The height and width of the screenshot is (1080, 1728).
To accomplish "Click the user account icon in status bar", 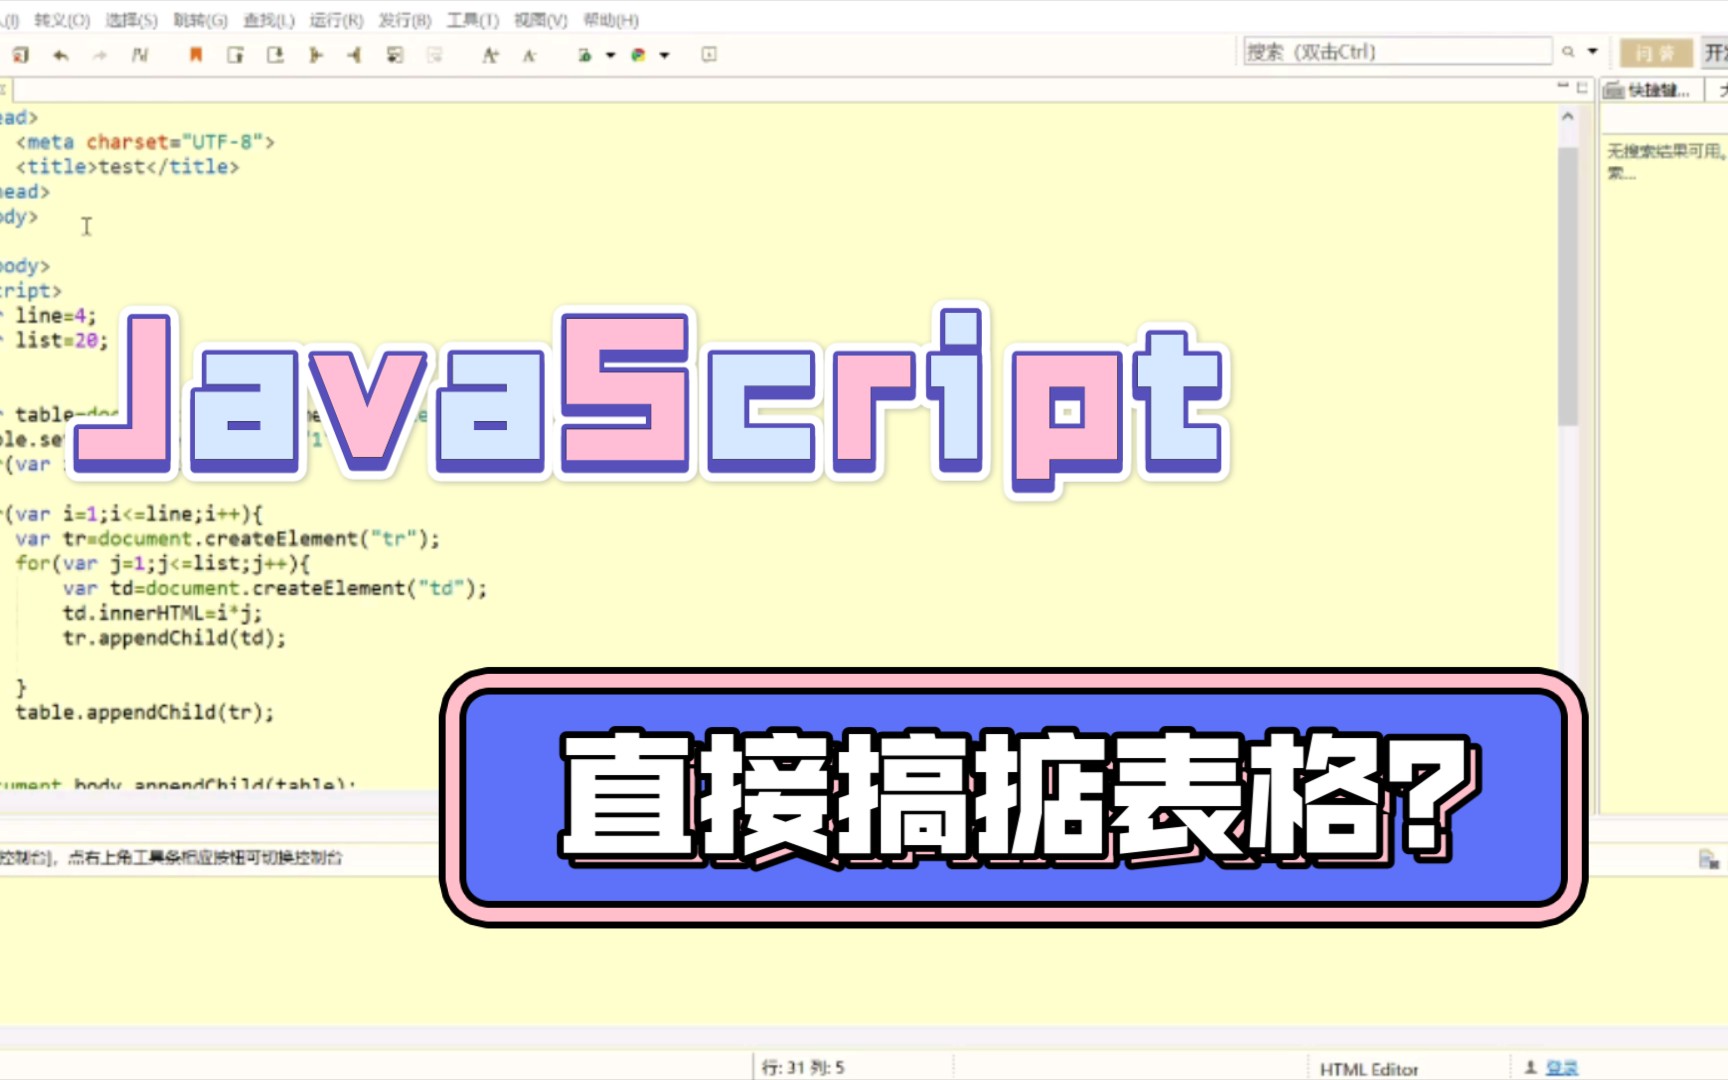I will click(1532, 1065).
